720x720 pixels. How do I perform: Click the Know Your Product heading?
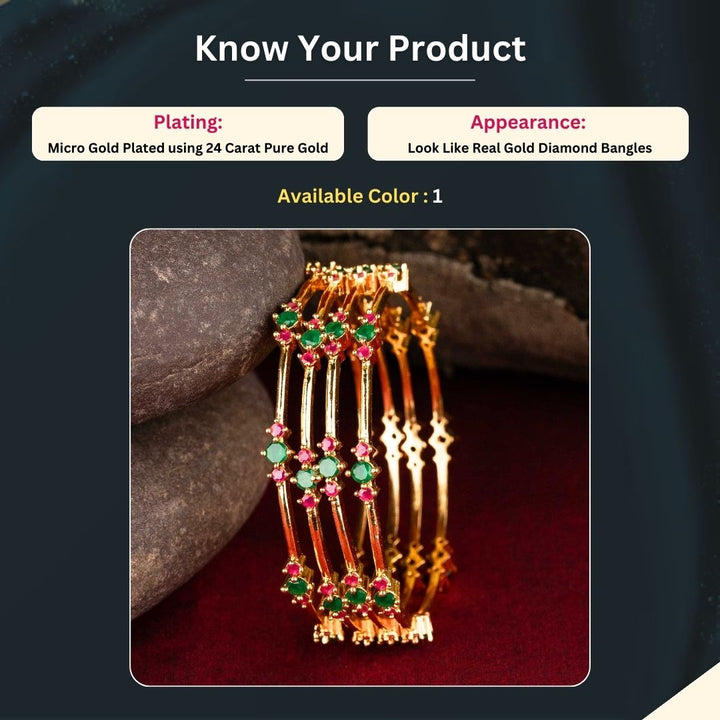click(360, 48)
